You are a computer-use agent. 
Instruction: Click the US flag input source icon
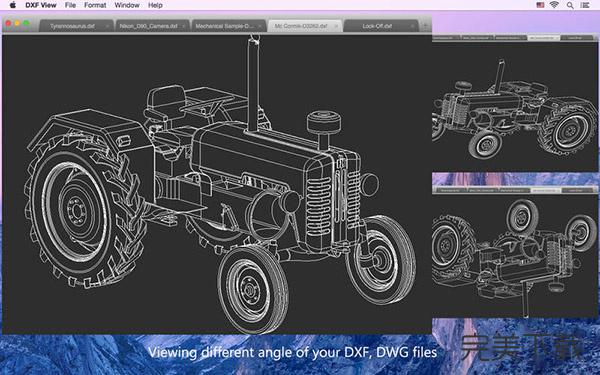click(x=540, y=5)
